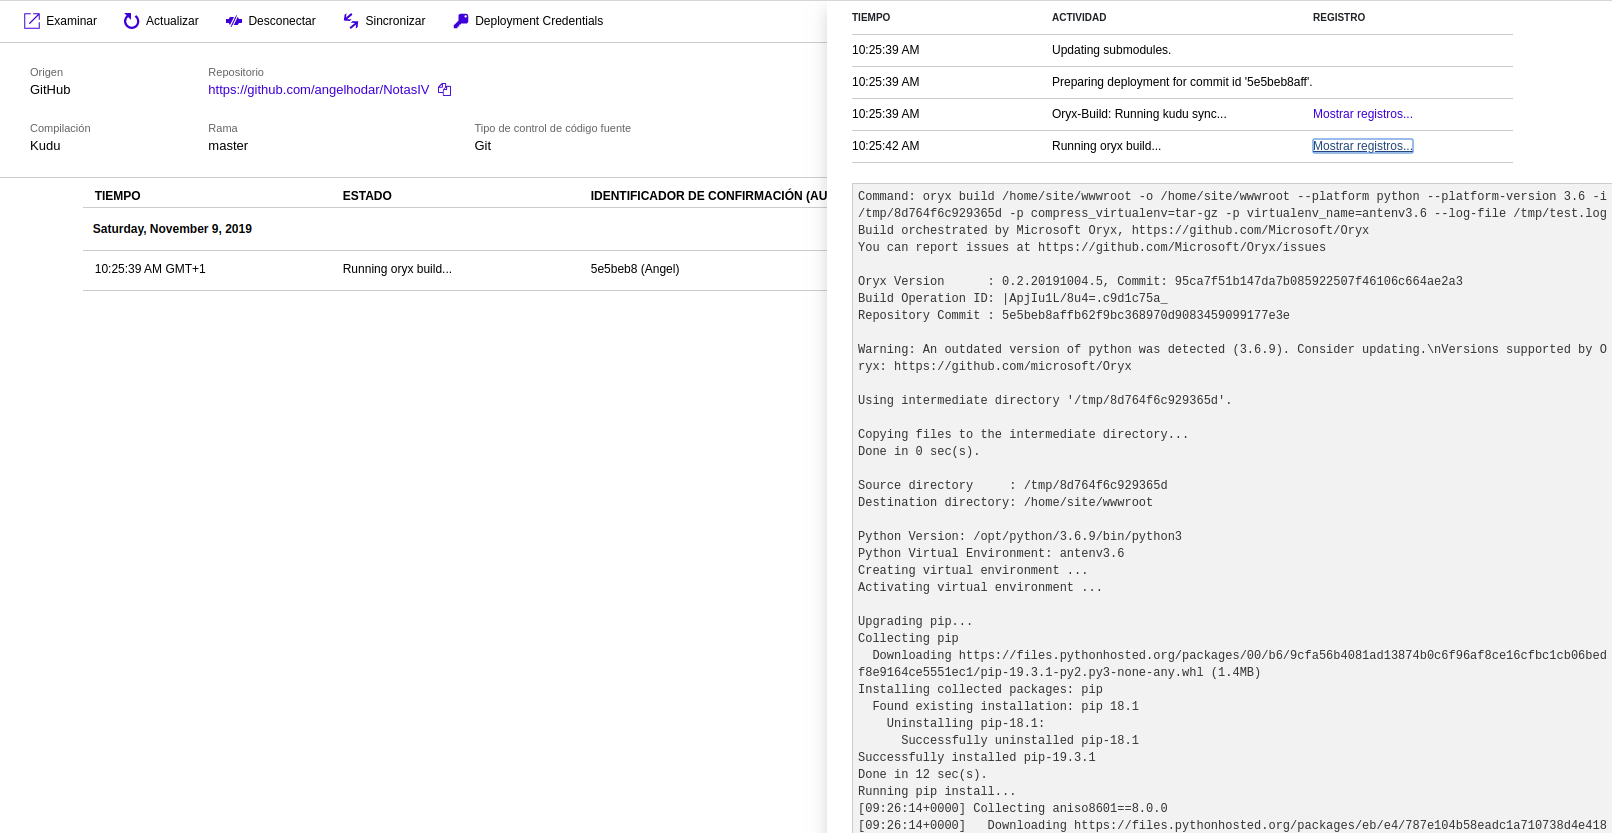1612x833 pixels.
Task: Click the Python Virtual Environment antenv3.6 line
Action: [991, 553]
